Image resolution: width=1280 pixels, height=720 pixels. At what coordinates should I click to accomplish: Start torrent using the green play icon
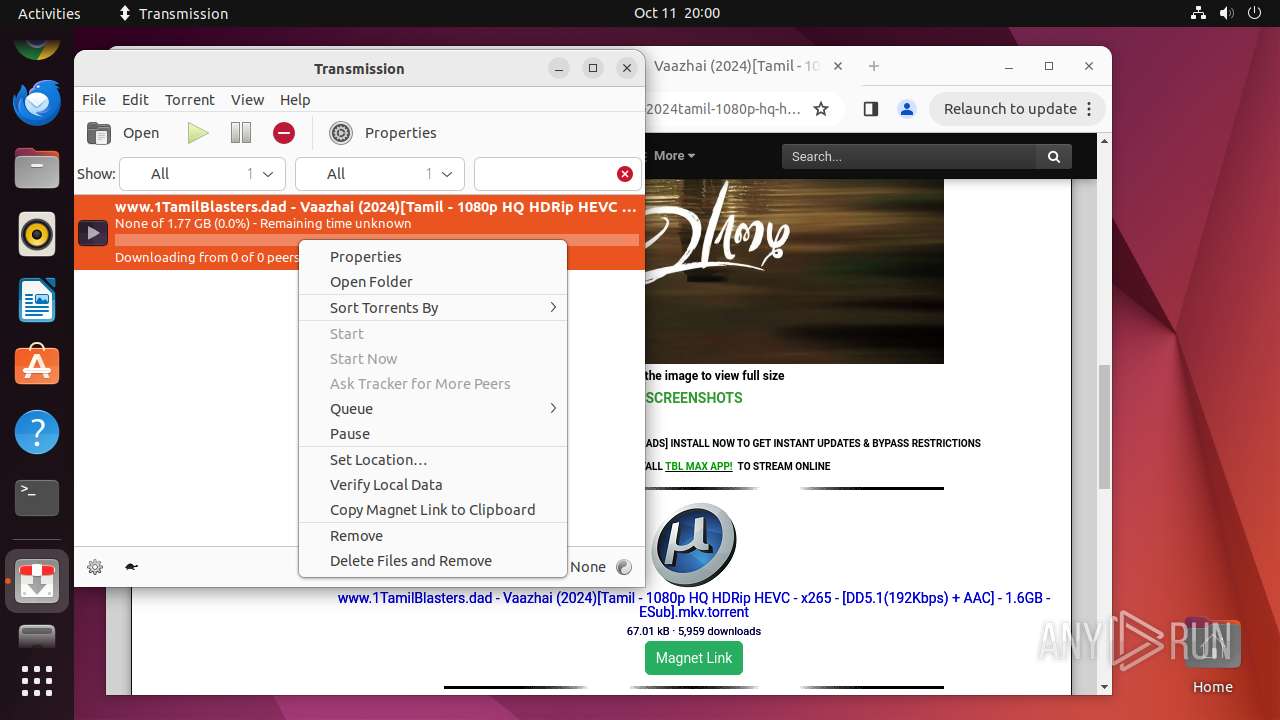point(198,133)
